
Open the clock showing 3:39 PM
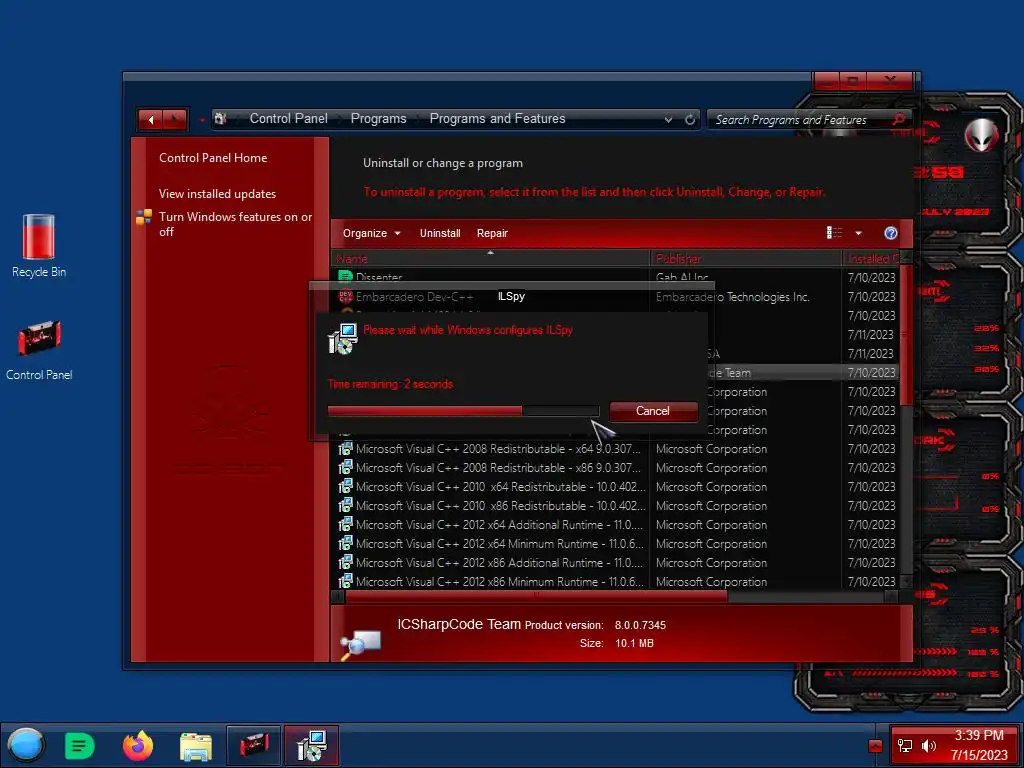tap(979, 745)
